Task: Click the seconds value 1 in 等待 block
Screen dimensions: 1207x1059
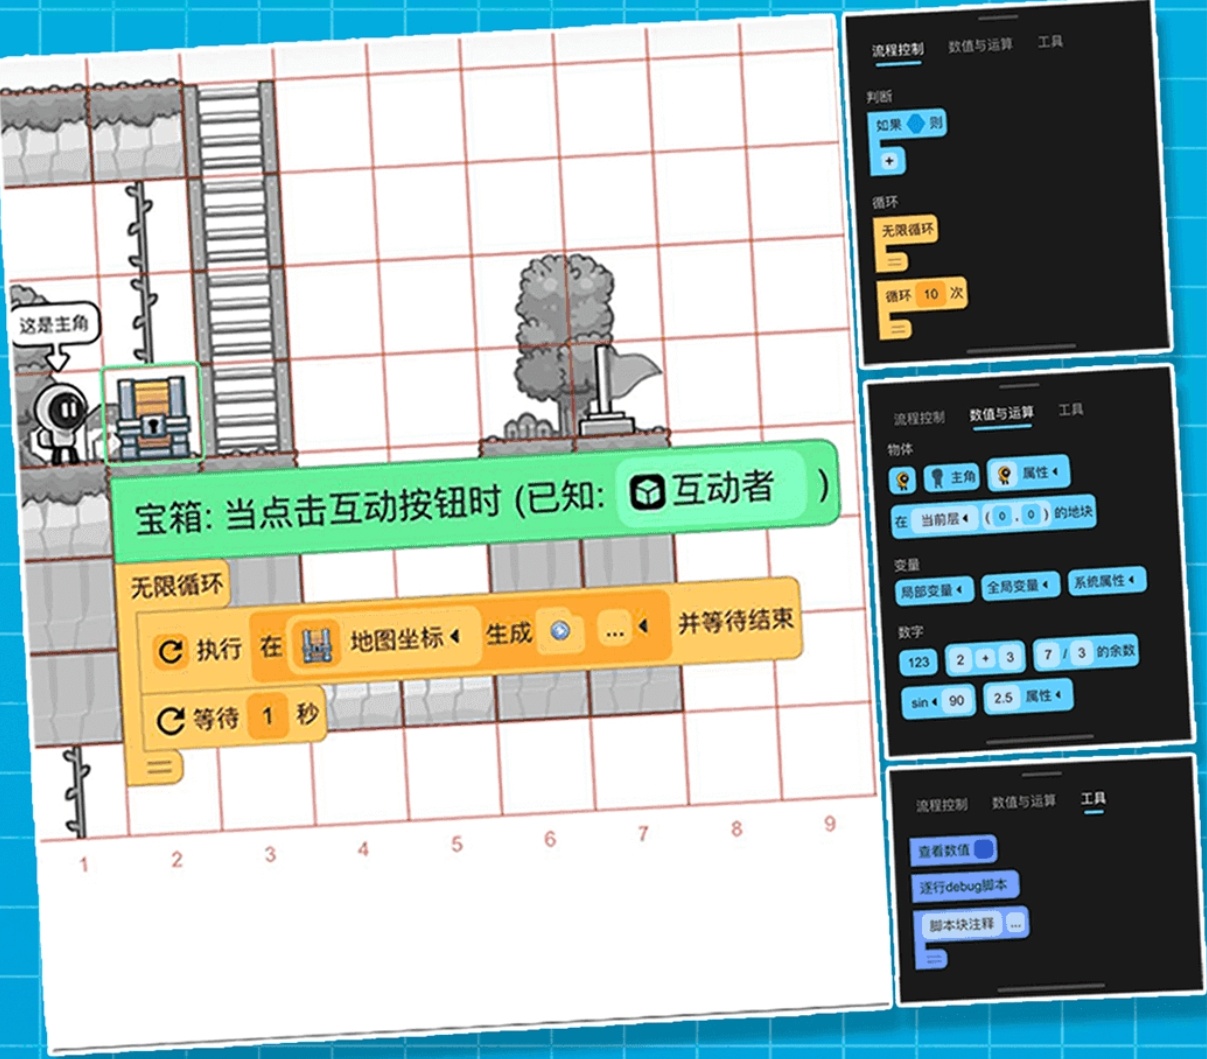Action: pyautogui.click(x=267, y=717)
